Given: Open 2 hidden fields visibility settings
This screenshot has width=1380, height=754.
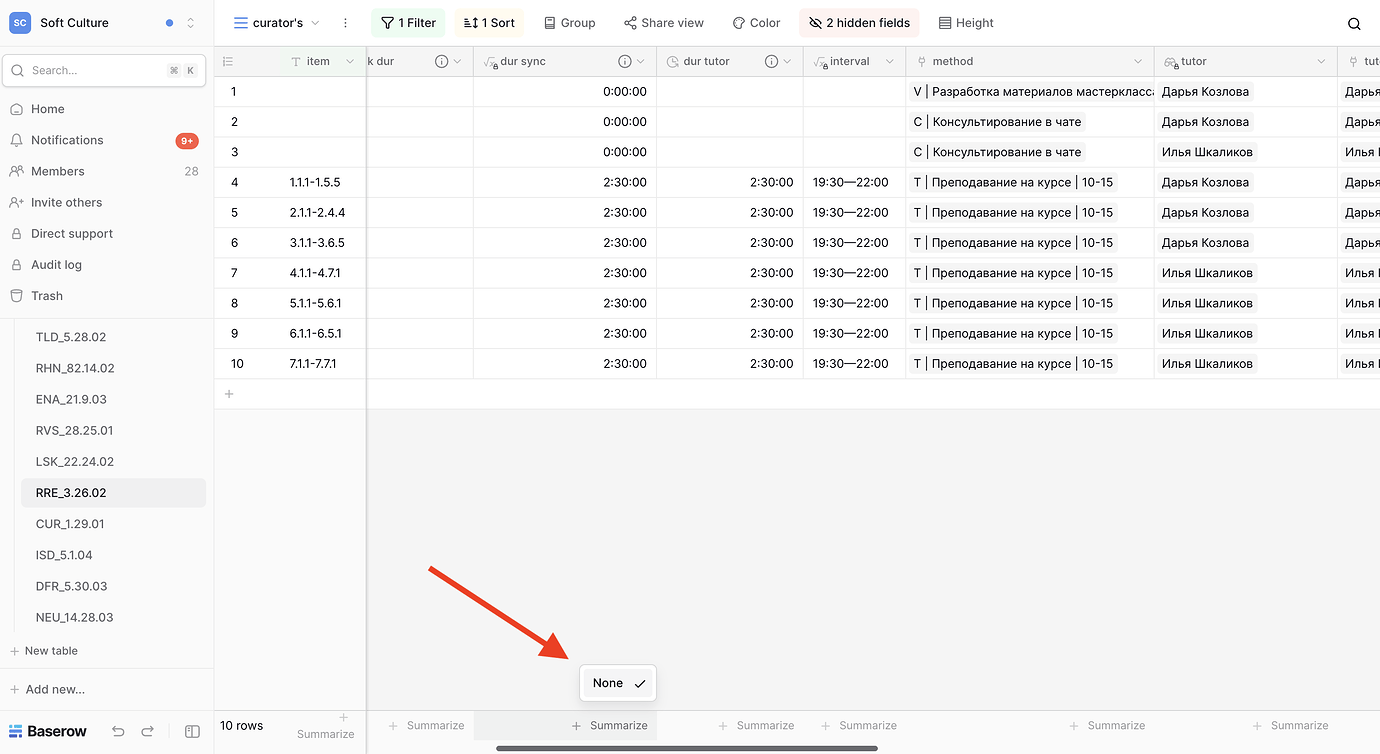Looking at the screenshot, I should coord(859,23).
